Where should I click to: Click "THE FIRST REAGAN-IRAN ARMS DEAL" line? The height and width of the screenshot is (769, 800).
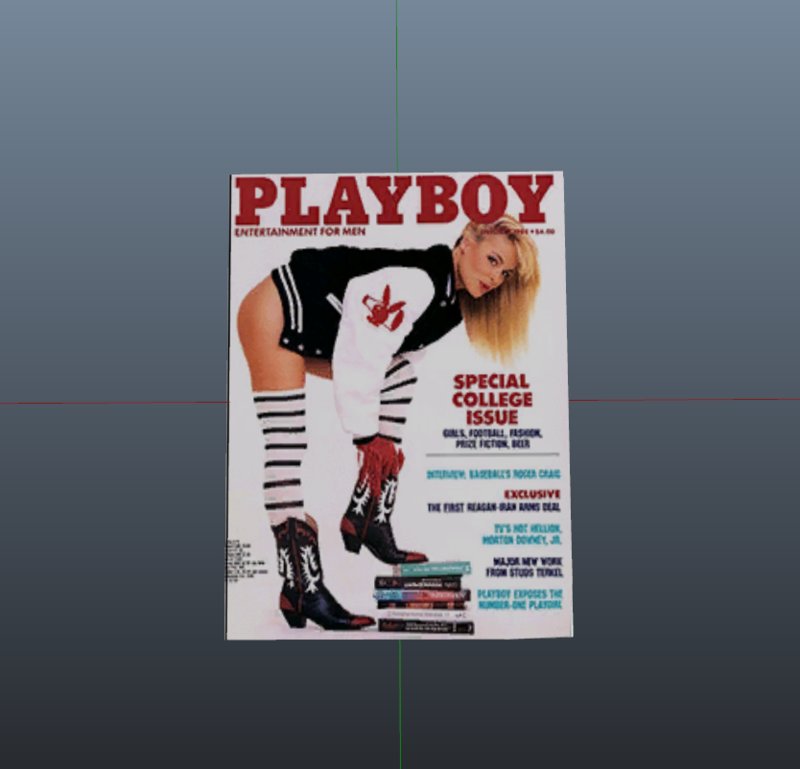pos(494,507)
